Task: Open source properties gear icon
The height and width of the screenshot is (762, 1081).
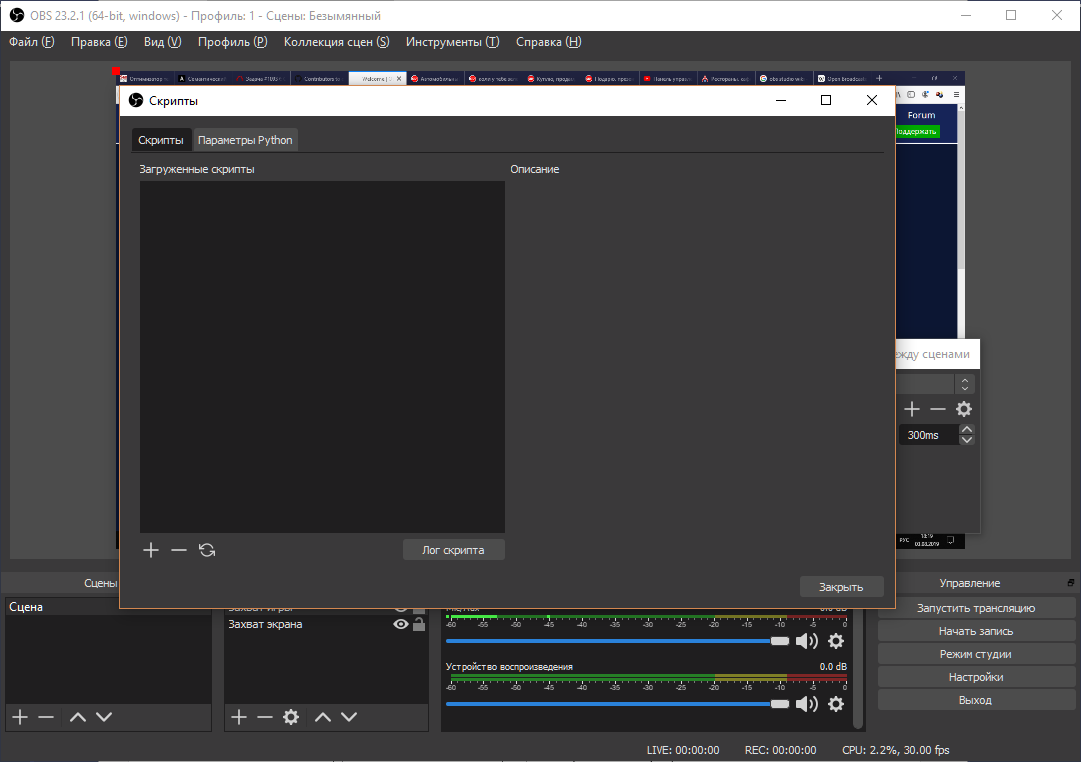Action: [291, 717]
